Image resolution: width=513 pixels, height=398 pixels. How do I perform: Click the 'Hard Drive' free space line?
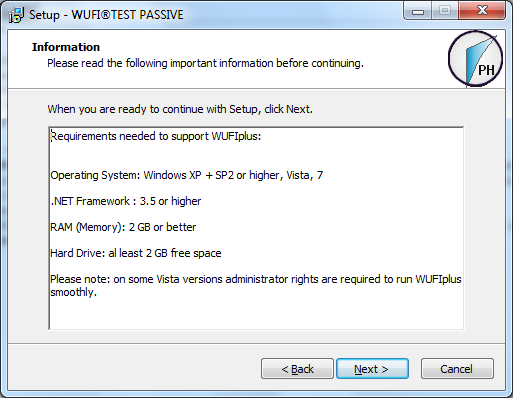[136, 253]
